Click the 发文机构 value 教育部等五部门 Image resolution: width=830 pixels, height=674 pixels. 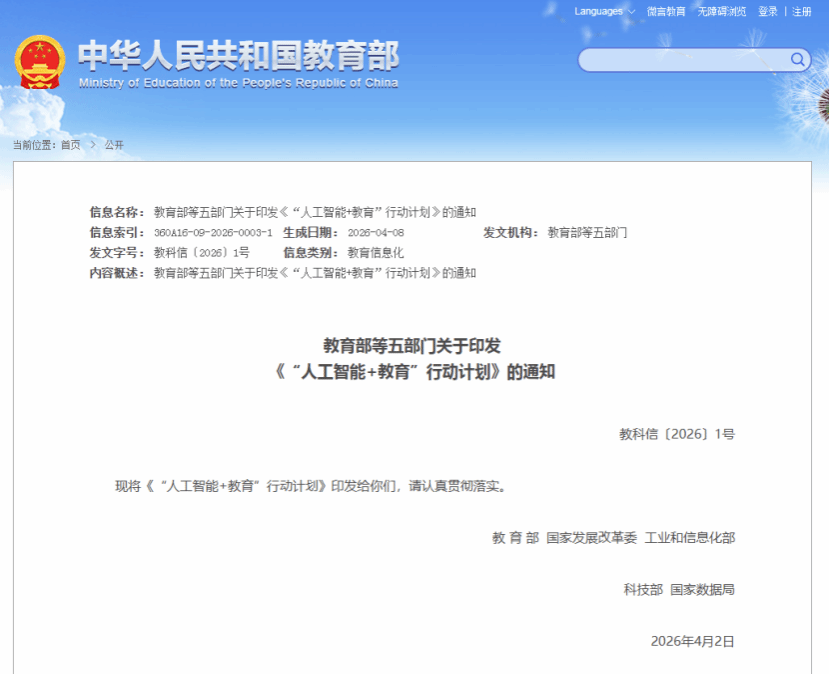[587, 233]
